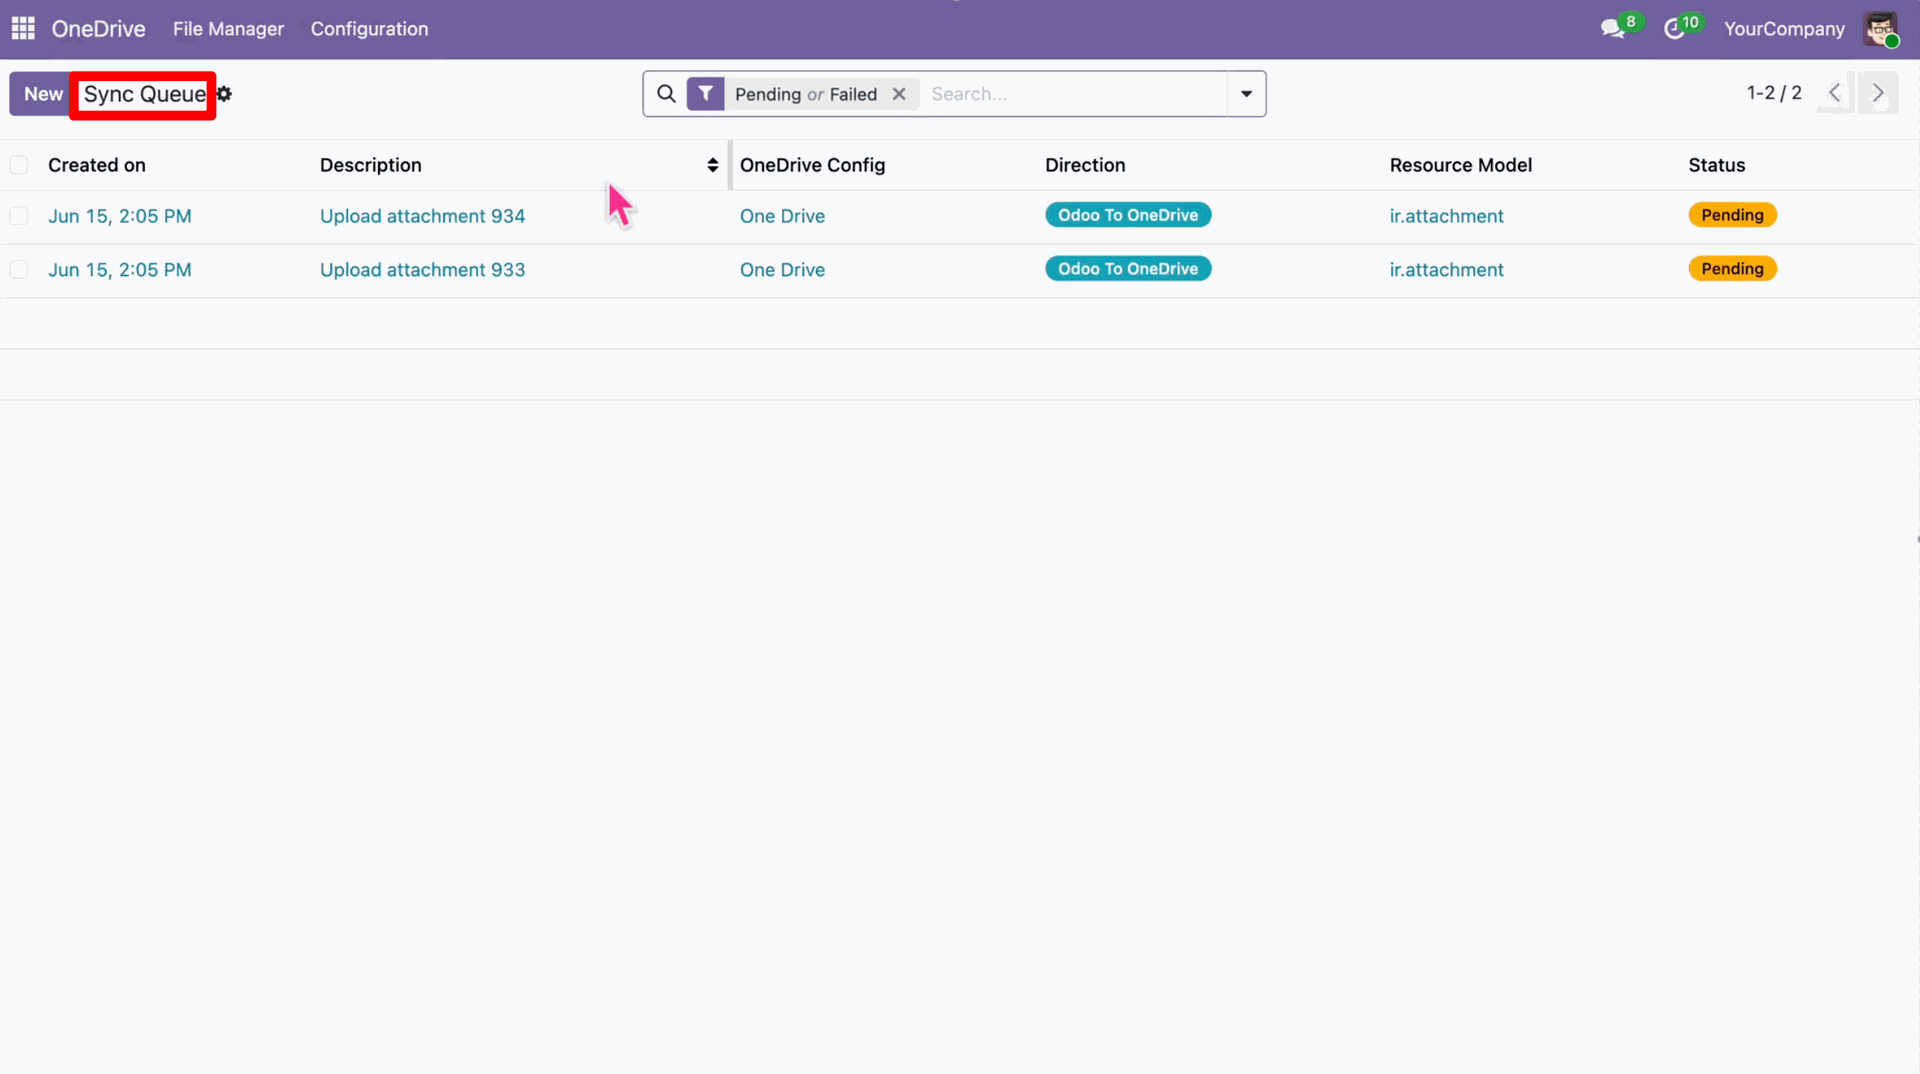Create a New sync queue record
This screenshot has width=1920, height=1074.
pos(43,94)
